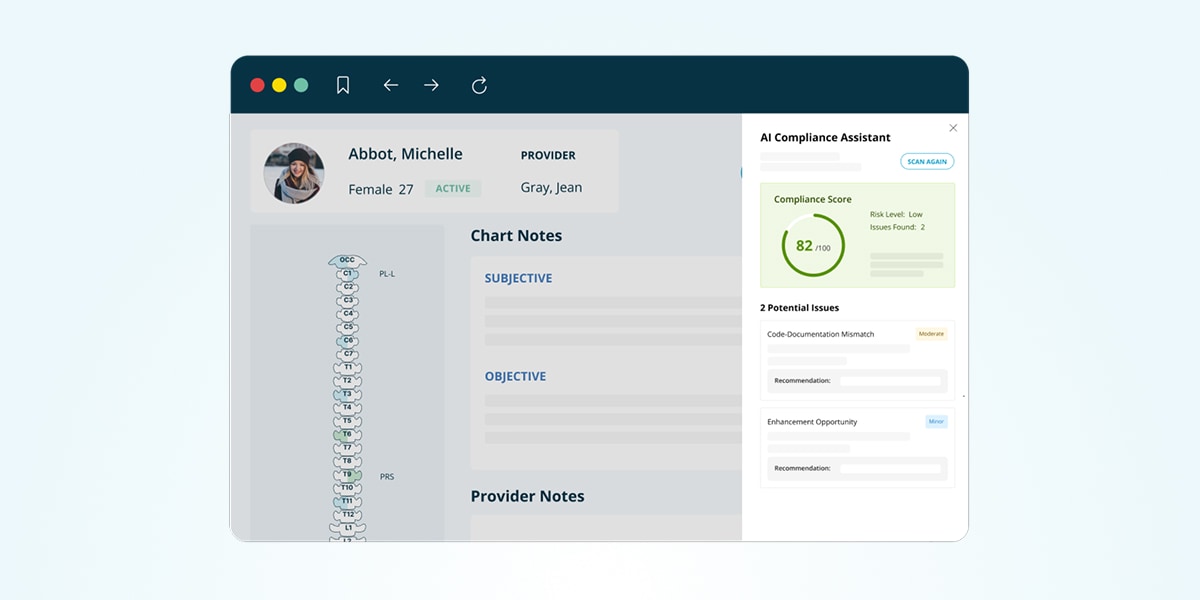The image size is (1200, 600).
Task: Expand the Enhancement Opportunity issue card
Action: (856, 447)
